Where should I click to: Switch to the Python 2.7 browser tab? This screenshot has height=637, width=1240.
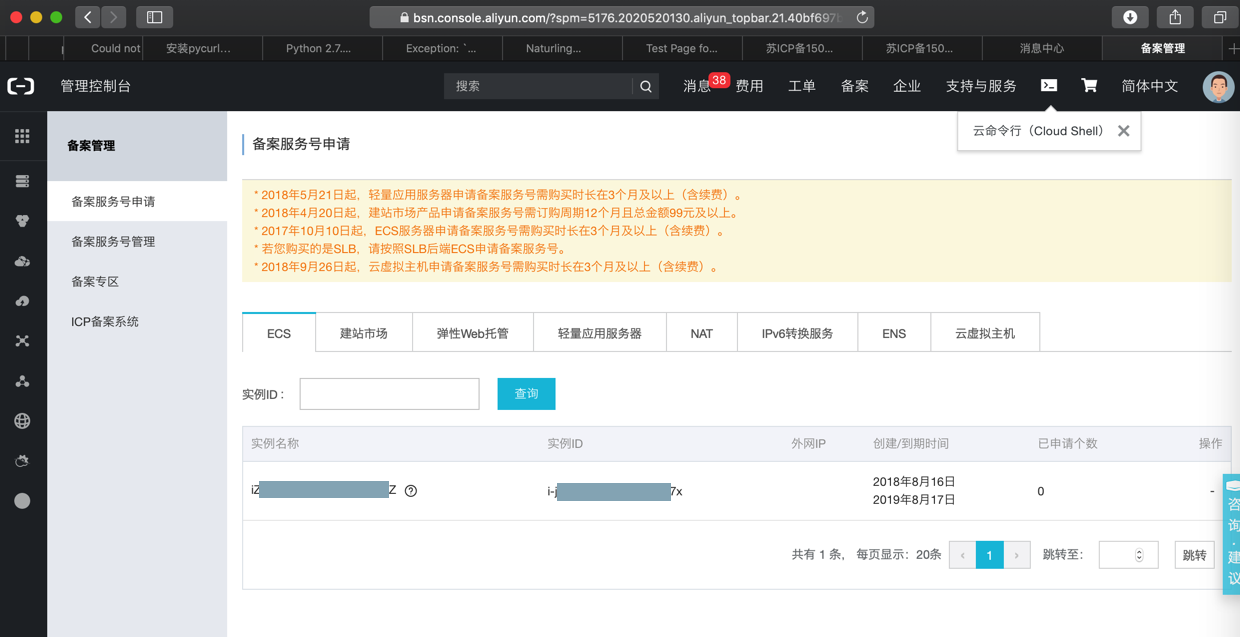click(322, 48)
